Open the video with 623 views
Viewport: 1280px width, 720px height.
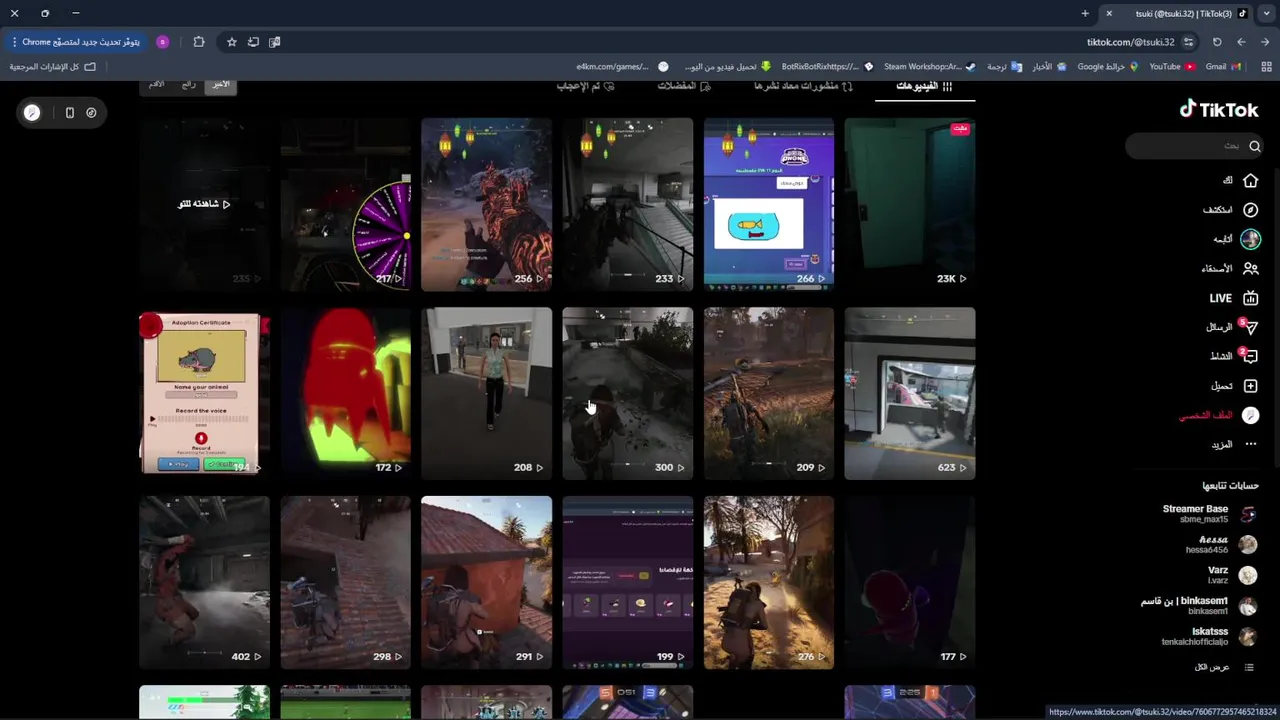point(909,393)
